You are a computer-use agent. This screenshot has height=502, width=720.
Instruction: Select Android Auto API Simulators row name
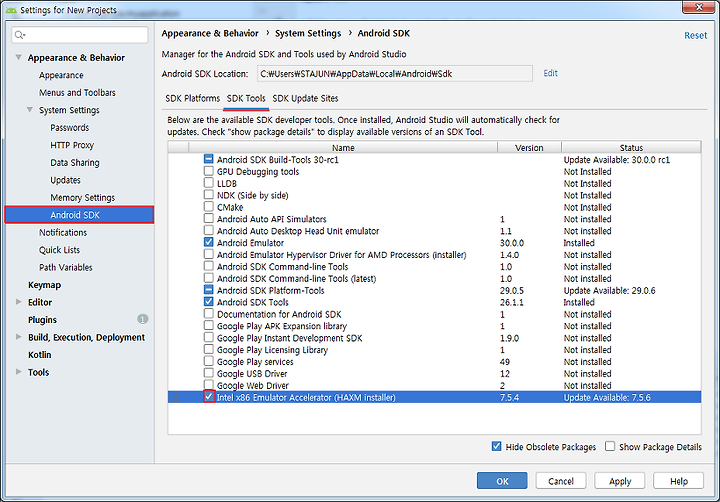click(271, 219)
